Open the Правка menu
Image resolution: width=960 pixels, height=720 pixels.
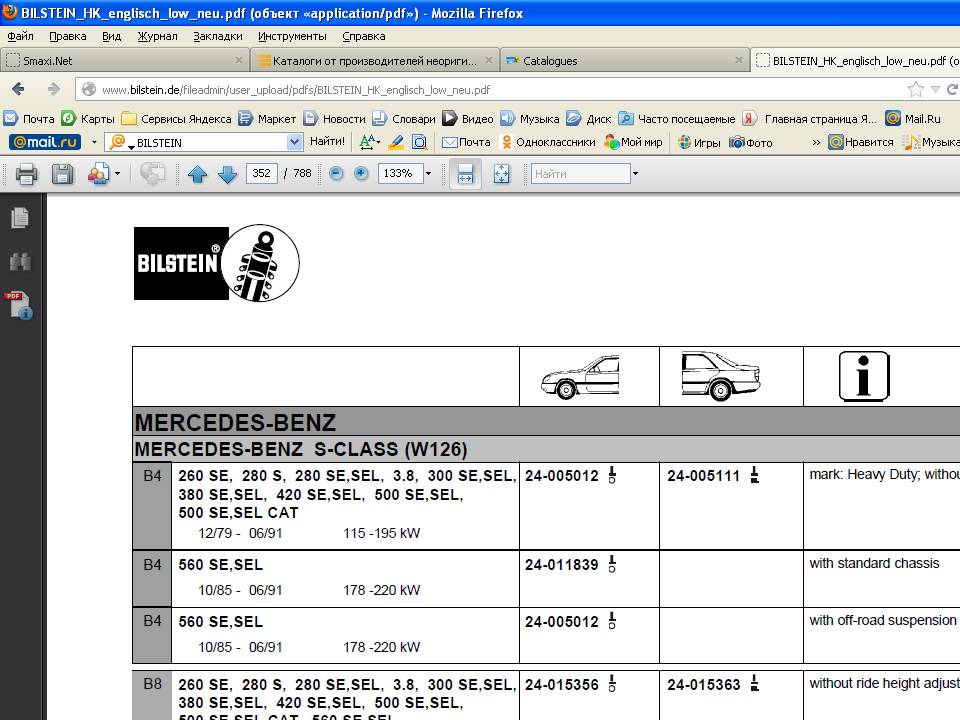[67, 36]
